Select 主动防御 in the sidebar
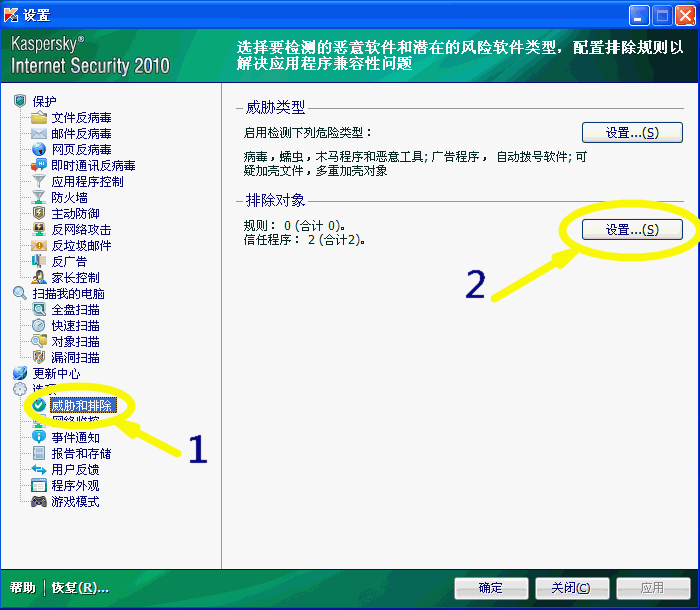This screenshot has height=610, width=700. point(75,213)
